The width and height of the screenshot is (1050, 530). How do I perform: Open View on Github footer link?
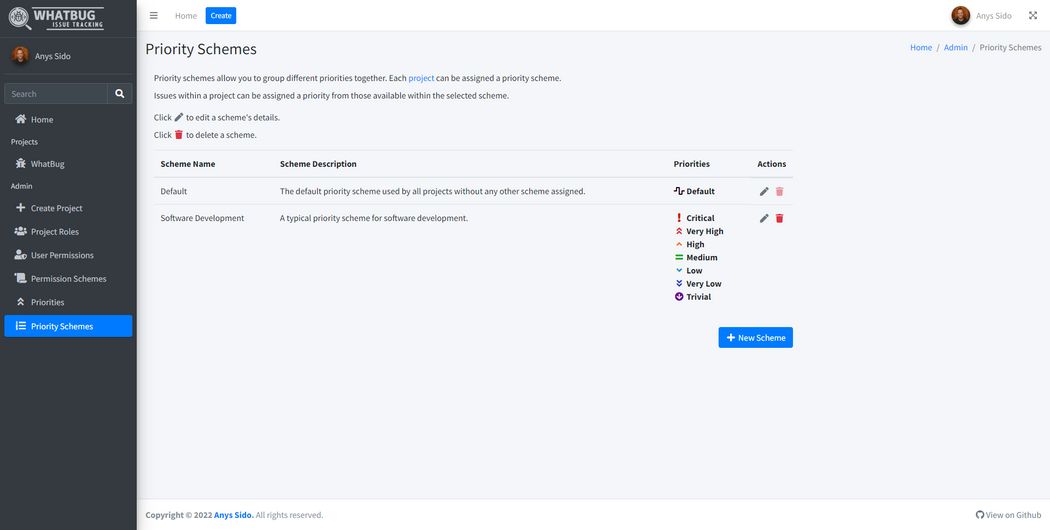click(1008, 515)
